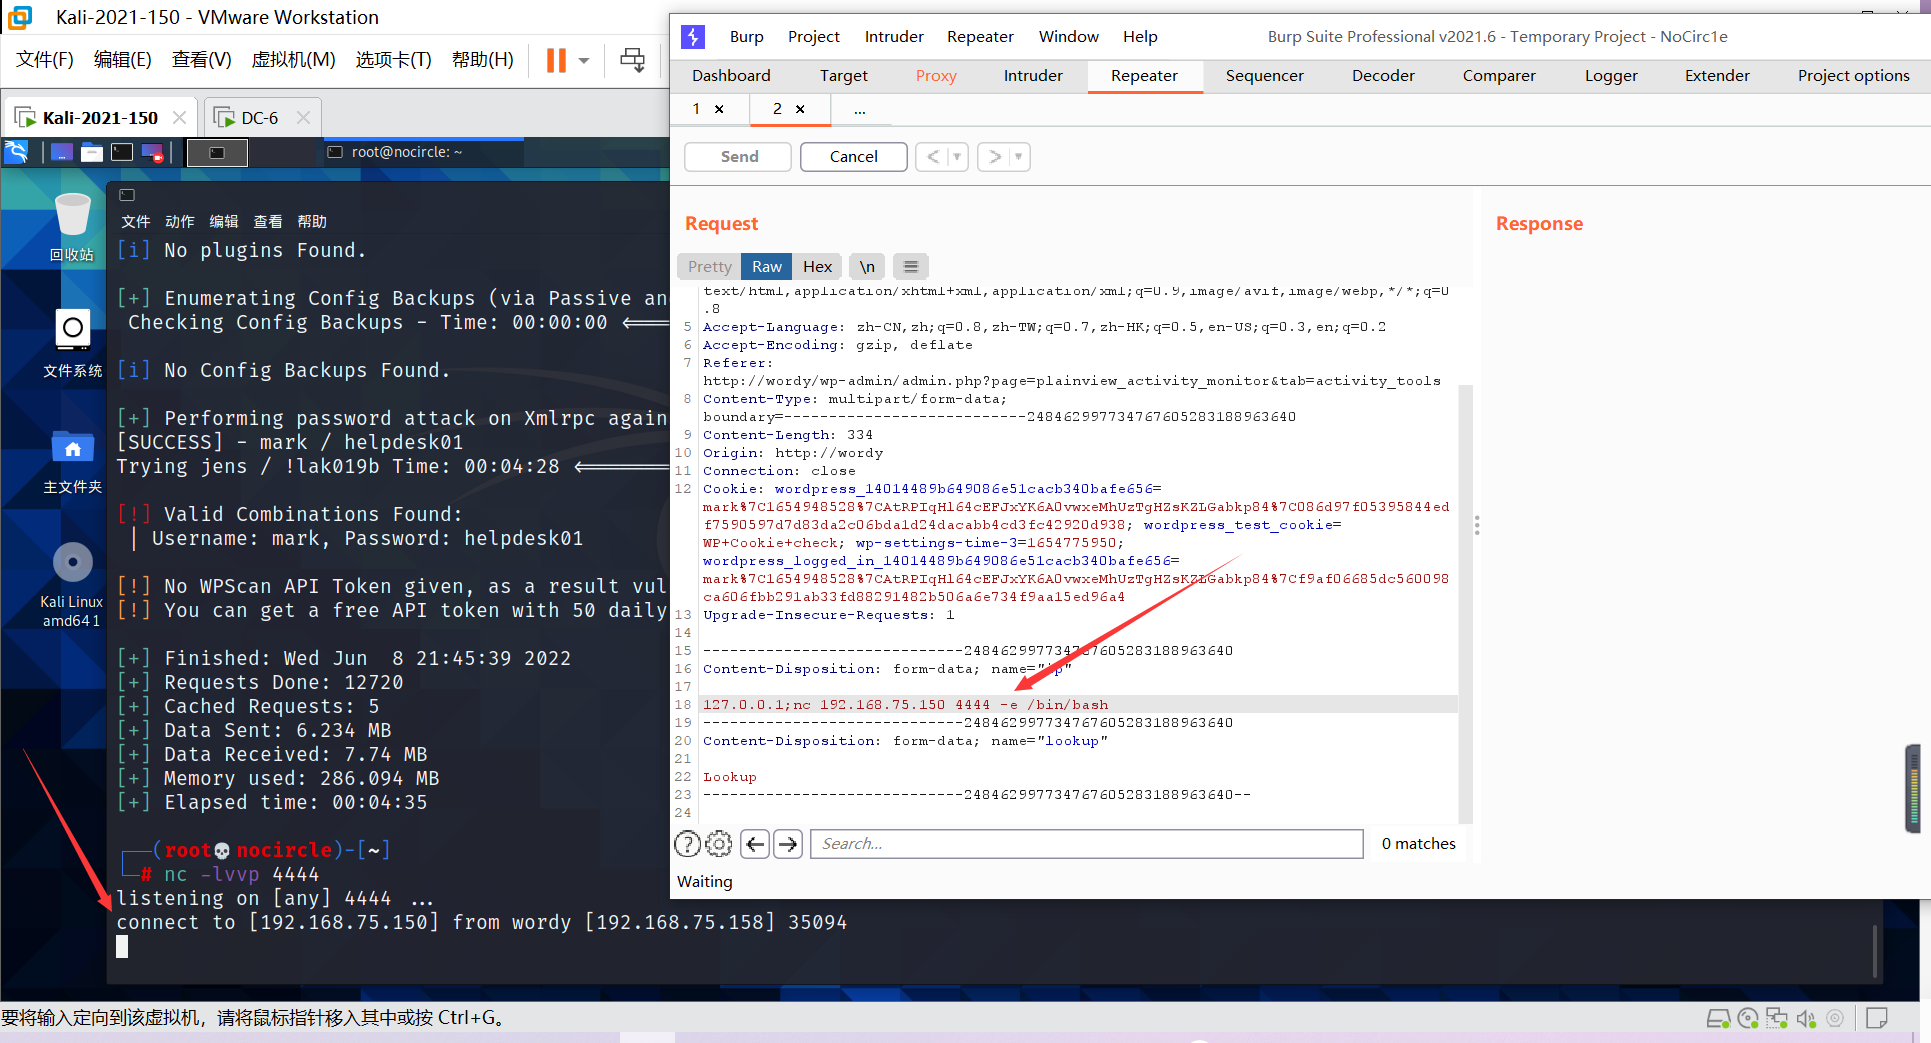
Task: Open VMware 文件(F) menu
Action: (x=45, y=60)
